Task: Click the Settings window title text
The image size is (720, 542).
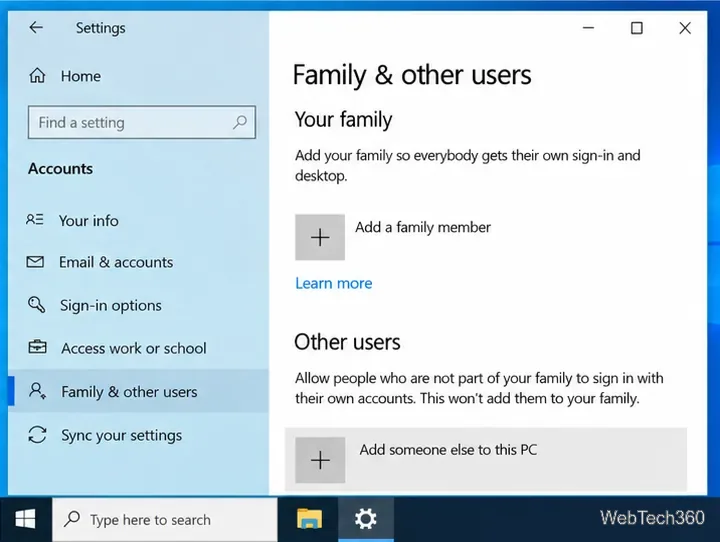Action: (x=101, y=28)
